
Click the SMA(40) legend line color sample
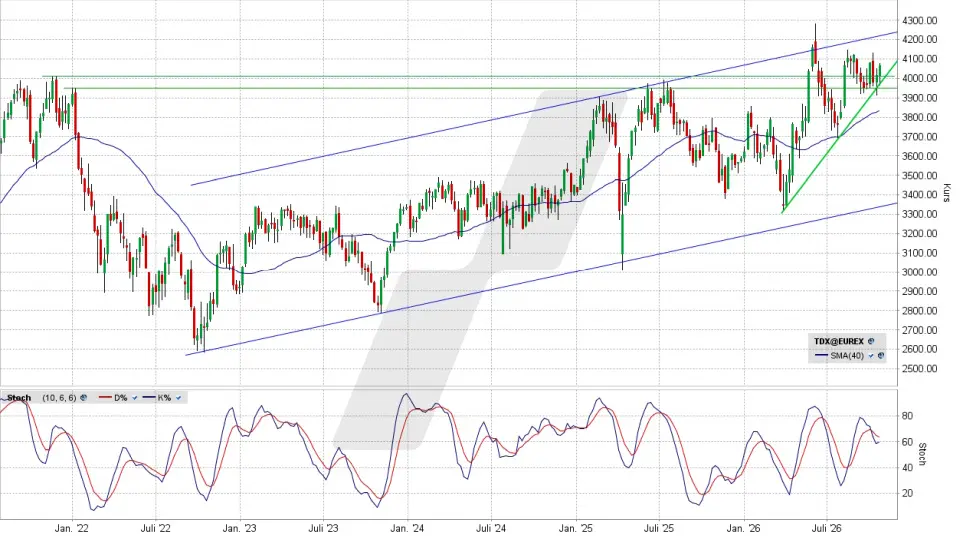[822, 355]
